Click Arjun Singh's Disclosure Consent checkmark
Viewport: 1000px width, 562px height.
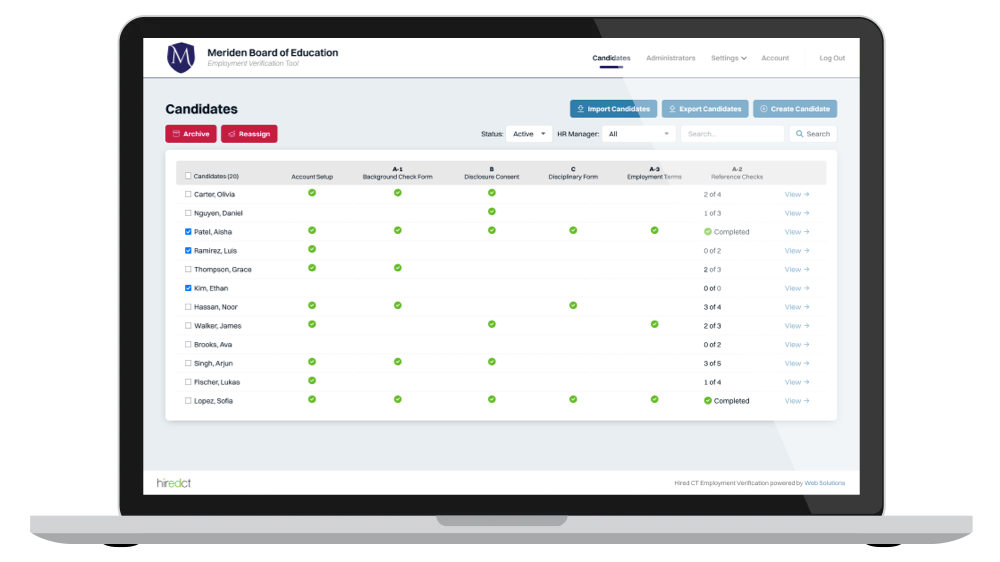[x=492, y=362]
